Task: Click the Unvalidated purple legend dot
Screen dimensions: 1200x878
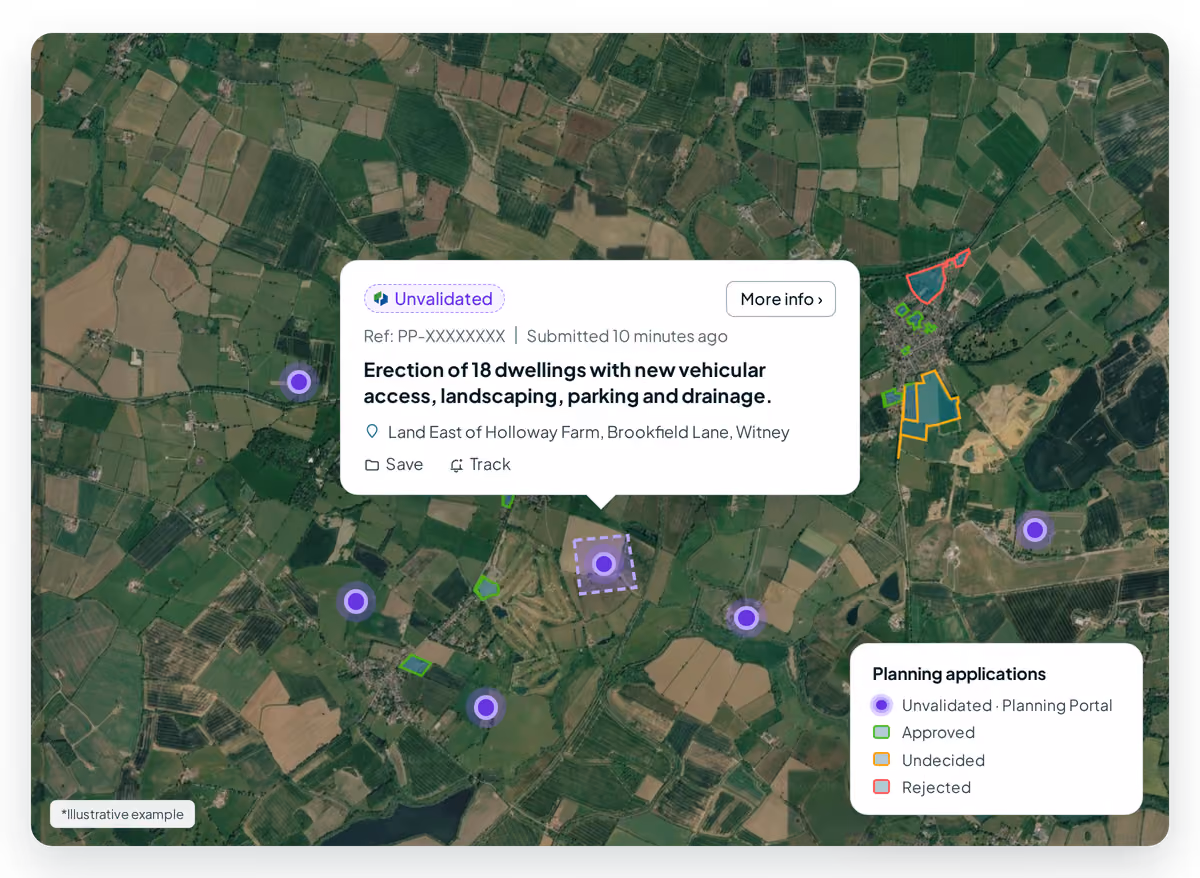Action: point(881,705)
